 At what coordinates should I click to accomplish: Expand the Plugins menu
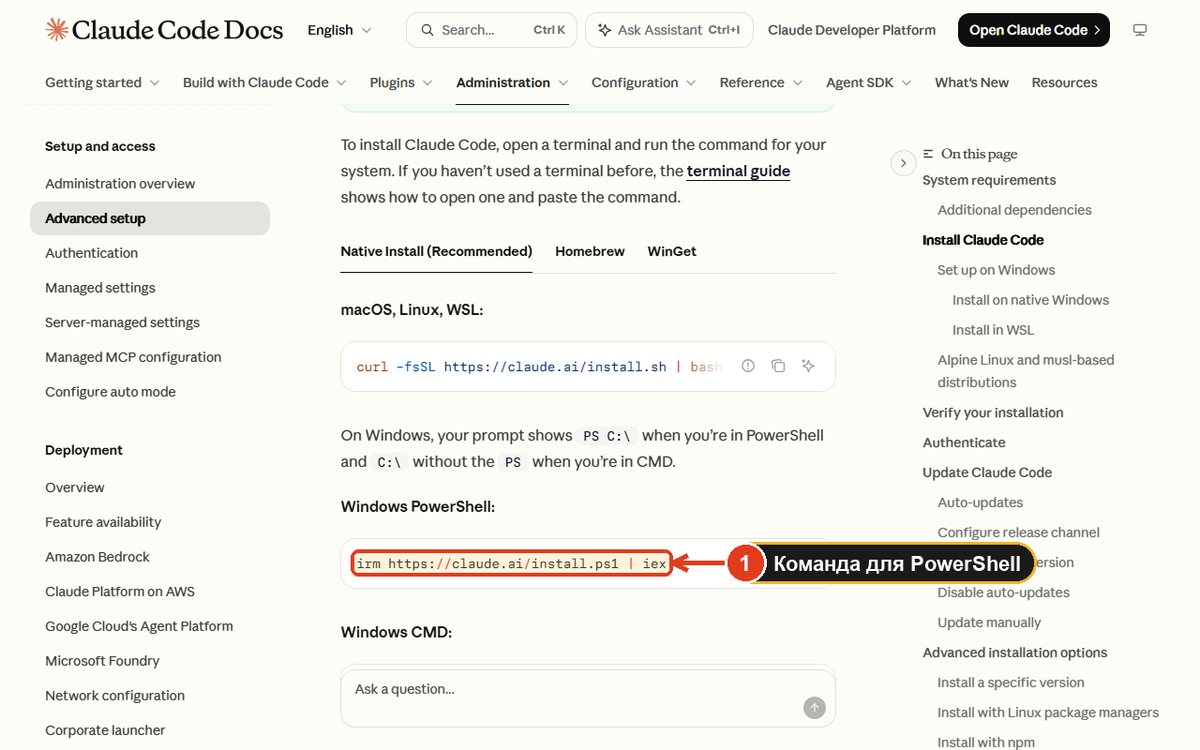coord(401,82)
